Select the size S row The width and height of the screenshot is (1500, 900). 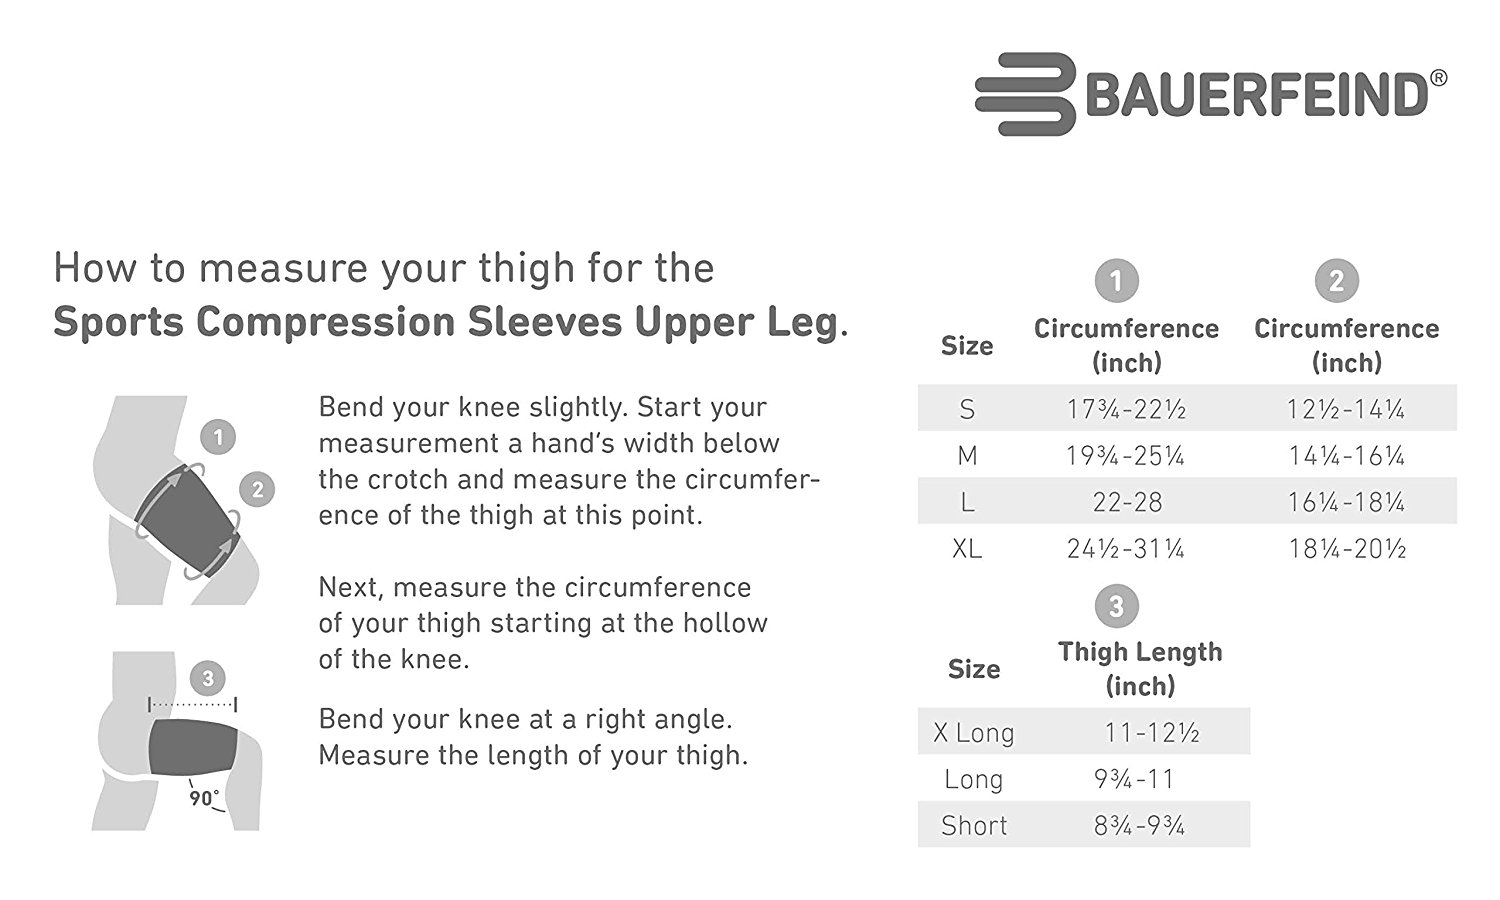click(1187, 408)
